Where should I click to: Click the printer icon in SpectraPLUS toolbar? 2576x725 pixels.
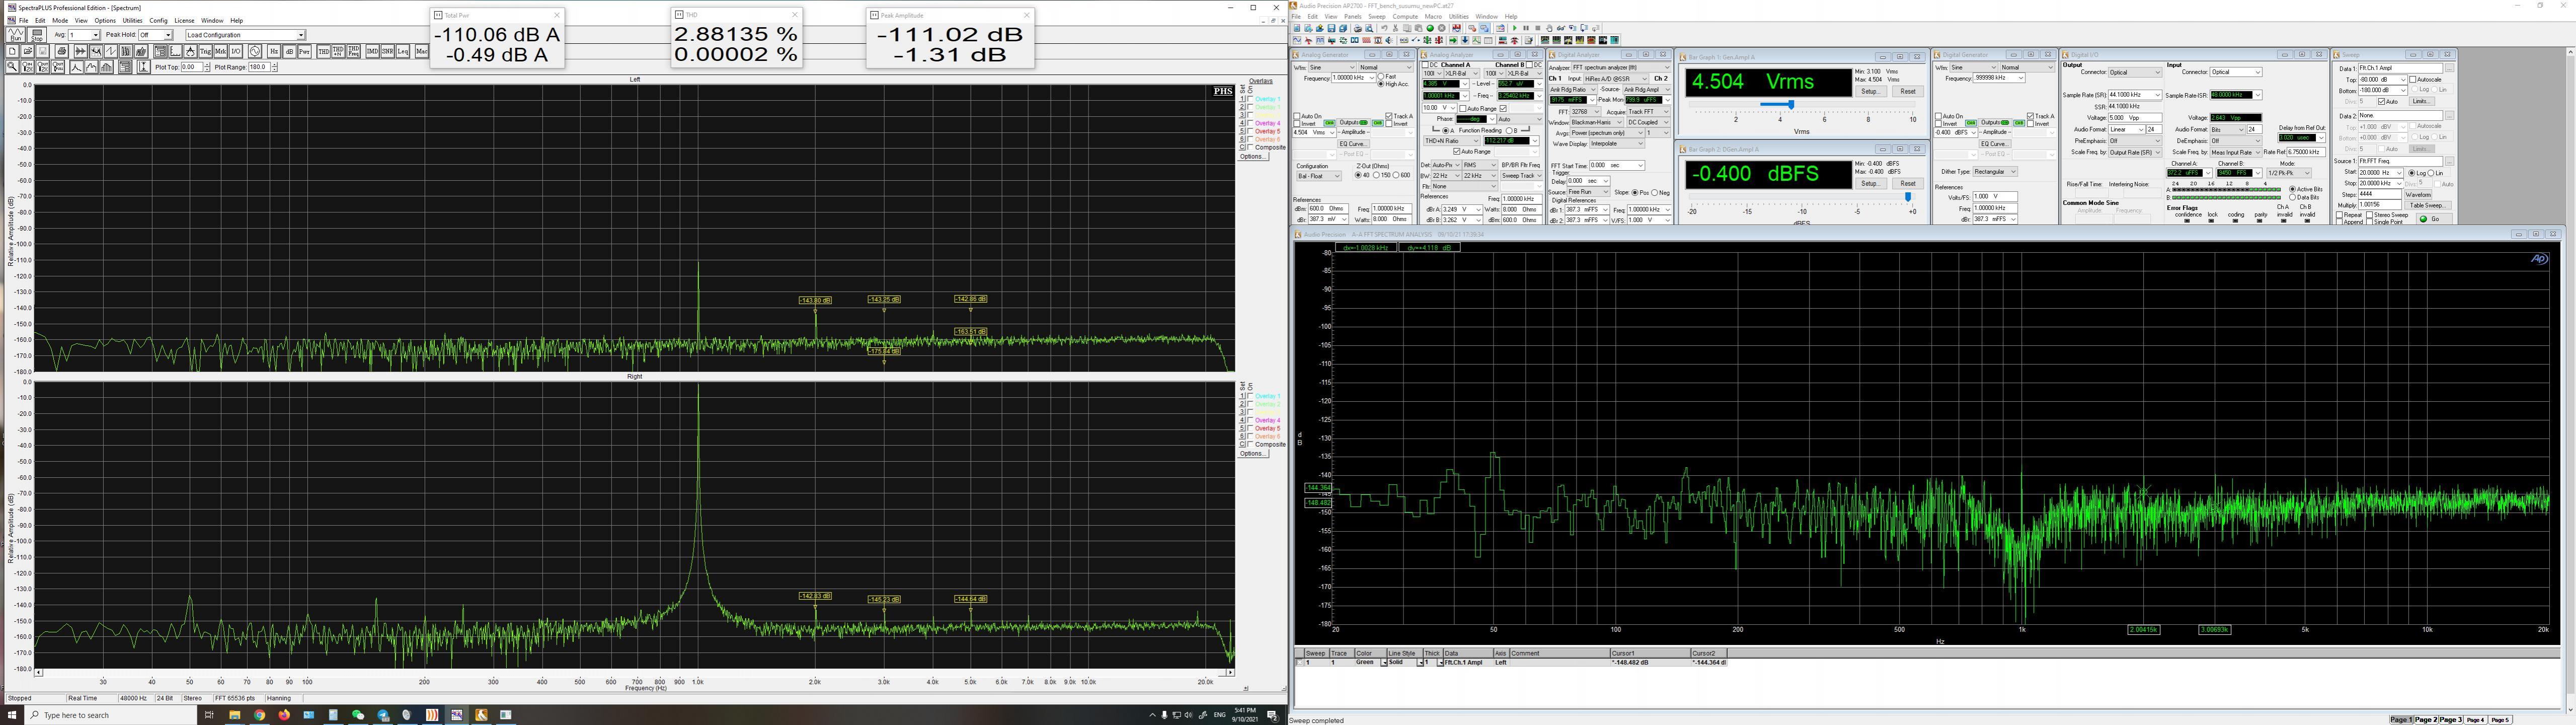click(62, 51)
